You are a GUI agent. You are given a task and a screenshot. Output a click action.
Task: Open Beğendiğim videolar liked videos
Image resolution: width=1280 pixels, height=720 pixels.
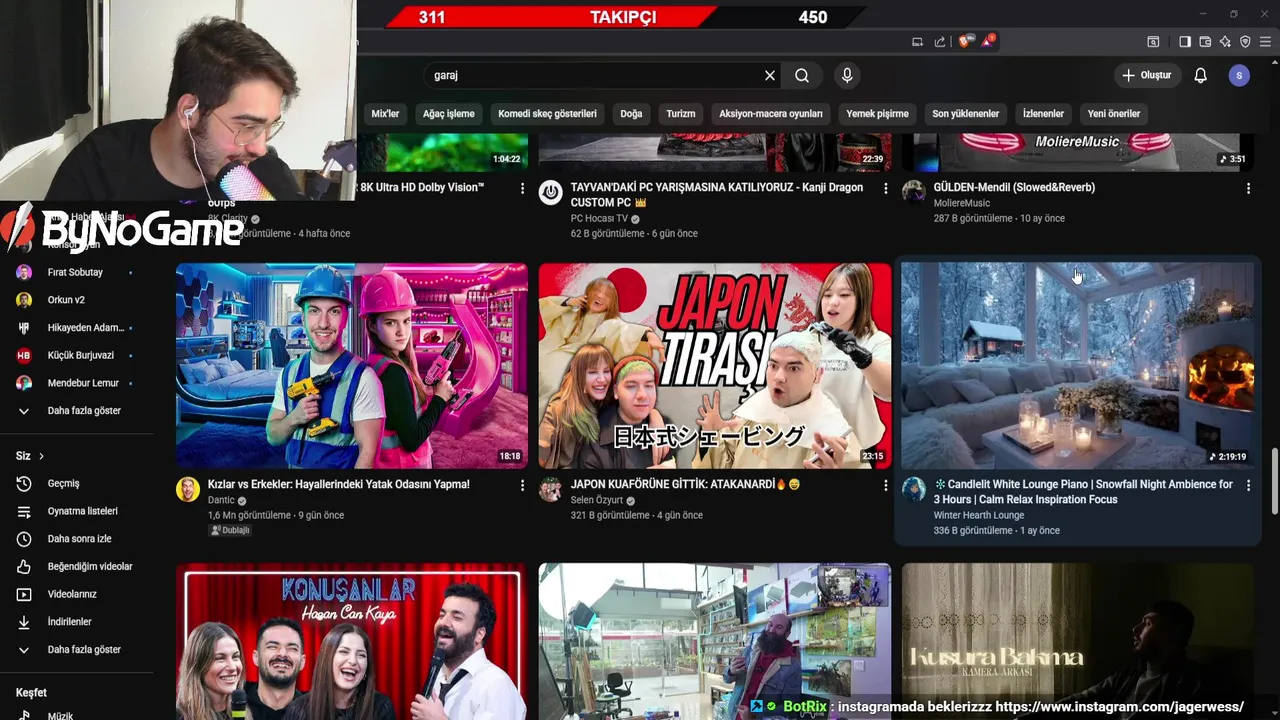pyautogui.click(x=88, y=566)
